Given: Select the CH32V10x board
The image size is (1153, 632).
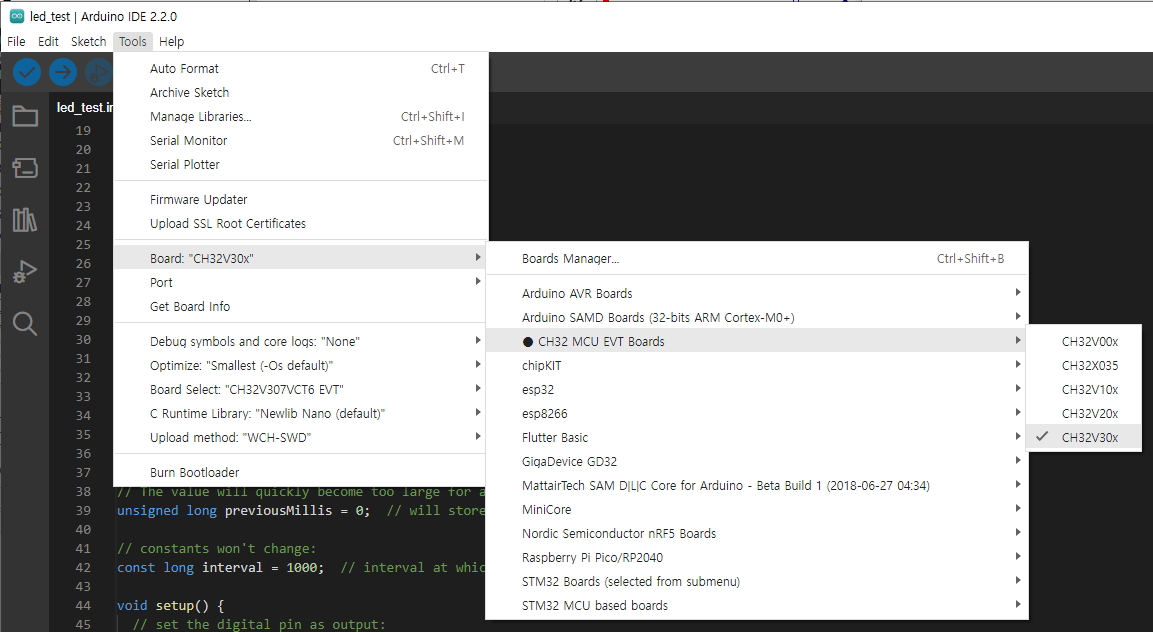Looking at the screenshot, I should point(1085,389).
